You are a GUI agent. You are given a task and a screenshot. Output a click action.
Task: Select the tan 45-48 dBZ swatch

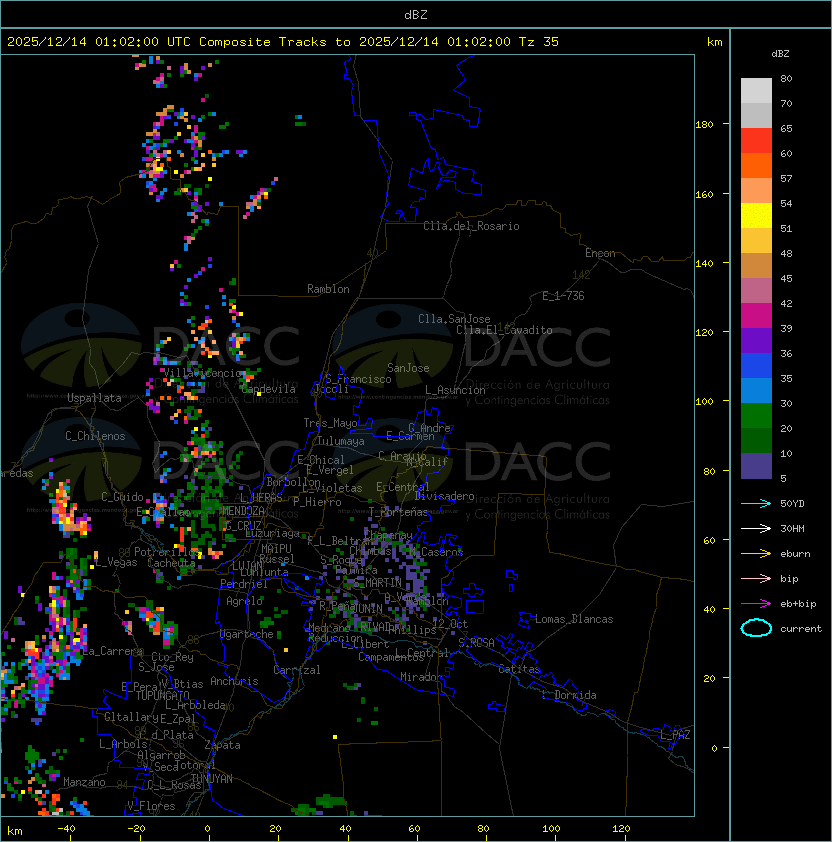click(756, 265)
